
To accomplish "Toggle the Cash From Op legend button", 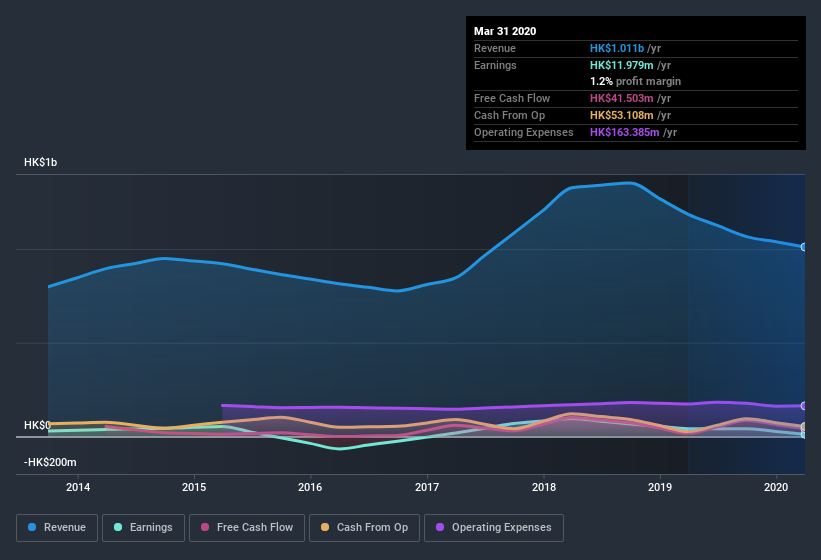I will click(364, 528).
